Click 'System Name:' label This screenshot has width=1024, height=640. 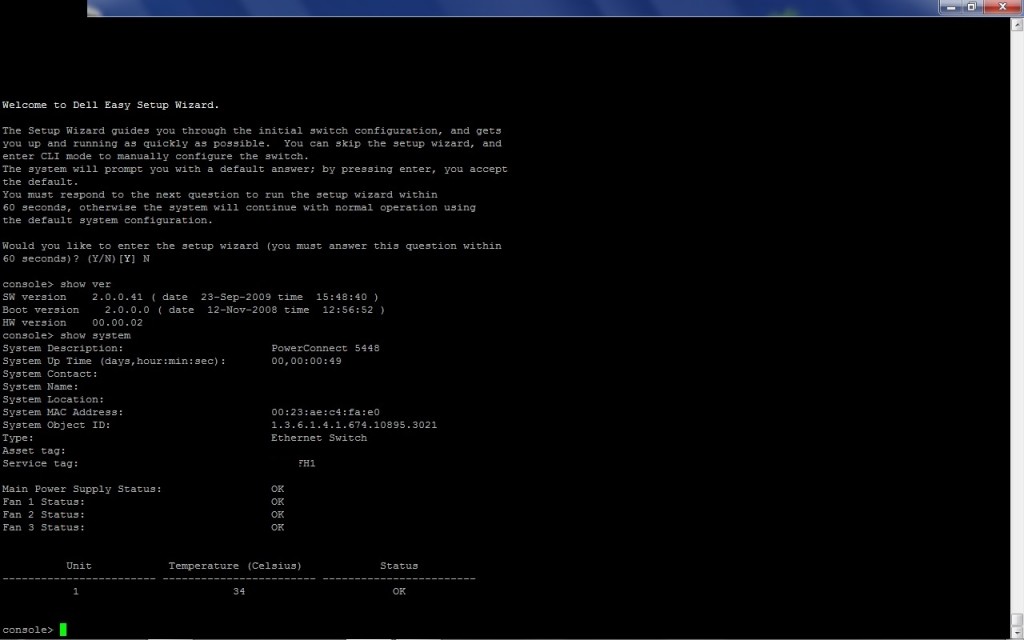[40, 387]
